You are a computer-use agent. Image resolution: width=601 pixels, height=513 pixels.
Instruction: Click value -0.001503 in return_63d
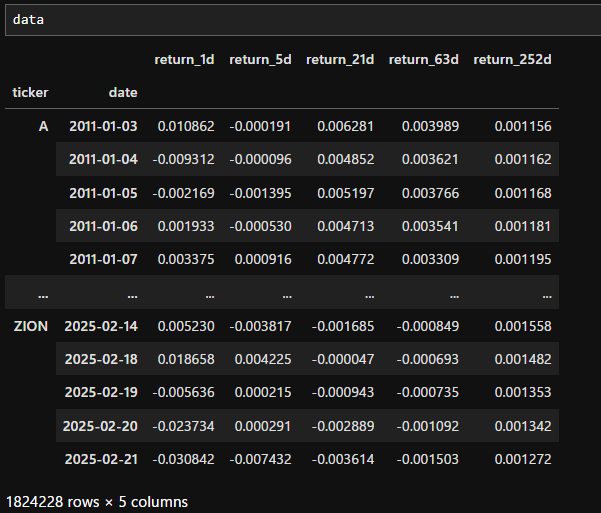pos(427,459)
